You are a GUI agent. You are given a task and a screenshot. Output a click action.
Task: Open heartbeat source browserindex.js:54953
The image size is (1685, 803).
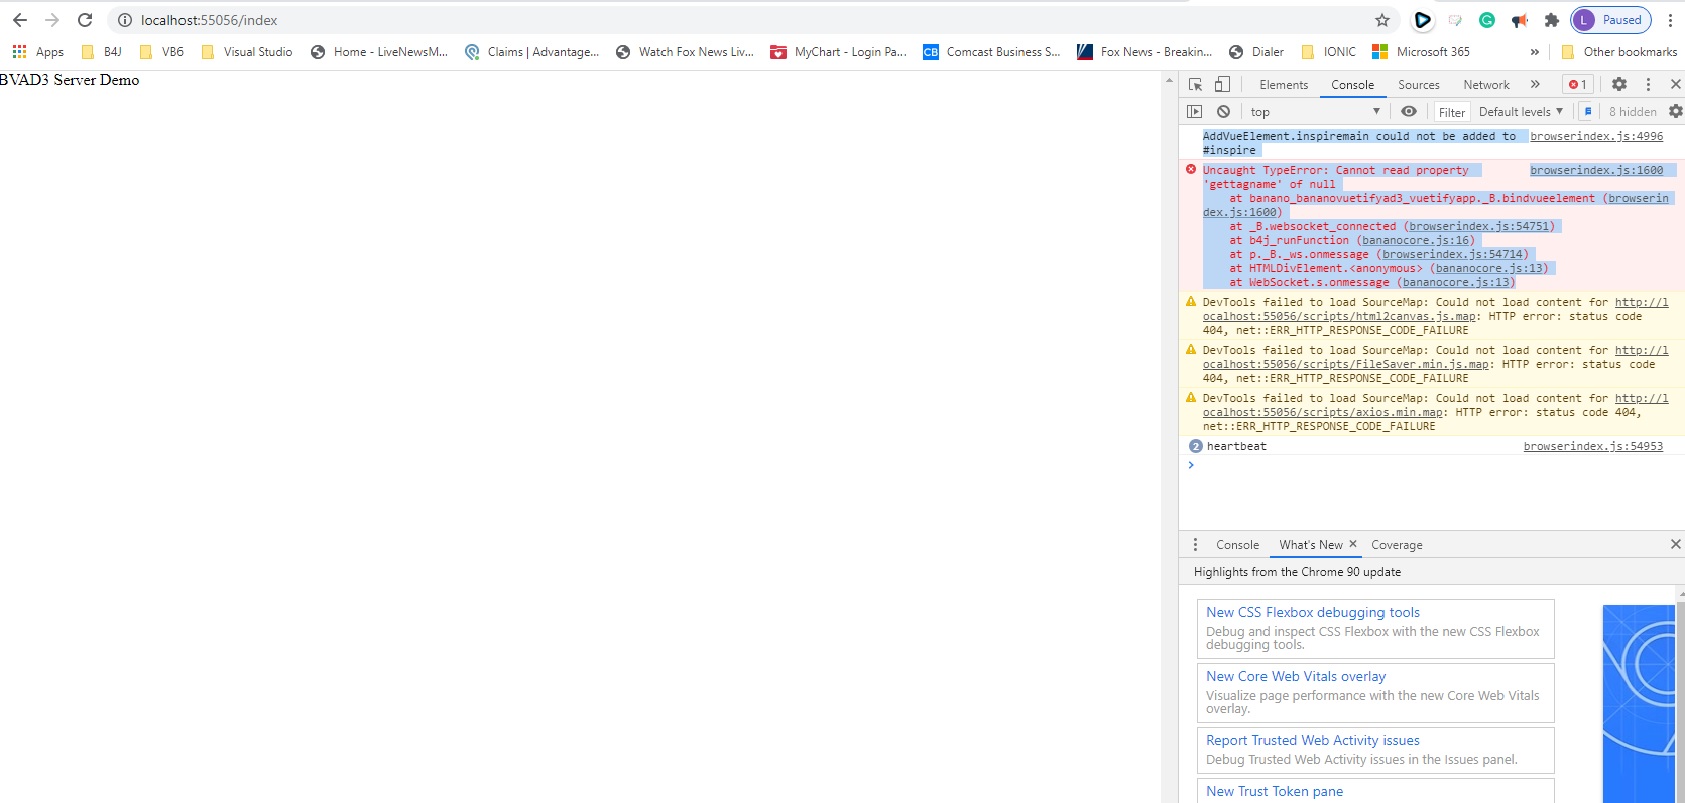coord(1593,446)
